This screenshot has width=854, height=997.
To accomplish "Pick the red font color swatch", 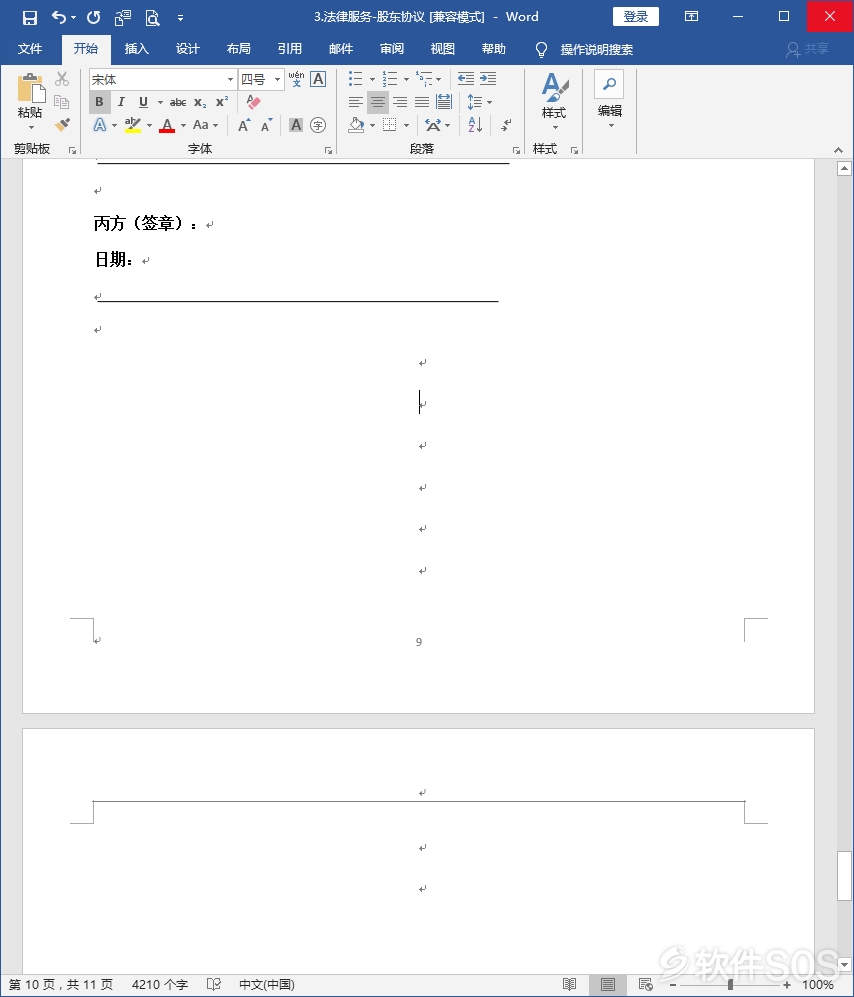I will [167, 125].
